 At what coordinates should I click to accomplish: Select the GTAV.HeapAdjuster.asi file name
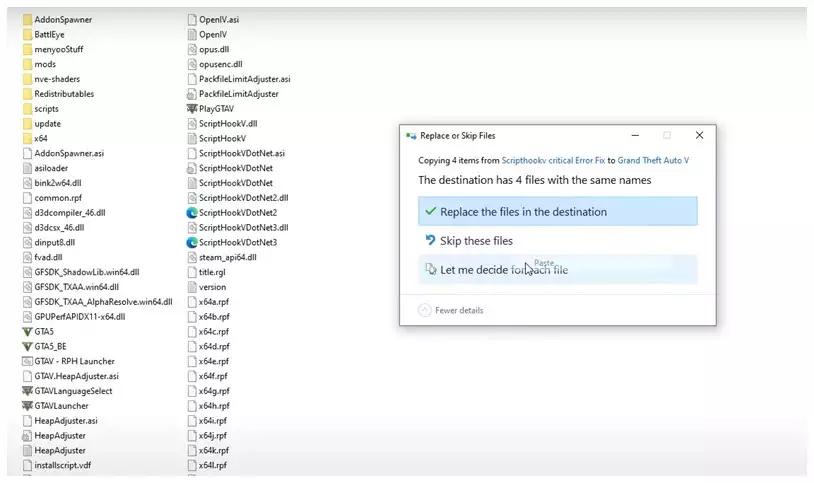click(77, 376)
